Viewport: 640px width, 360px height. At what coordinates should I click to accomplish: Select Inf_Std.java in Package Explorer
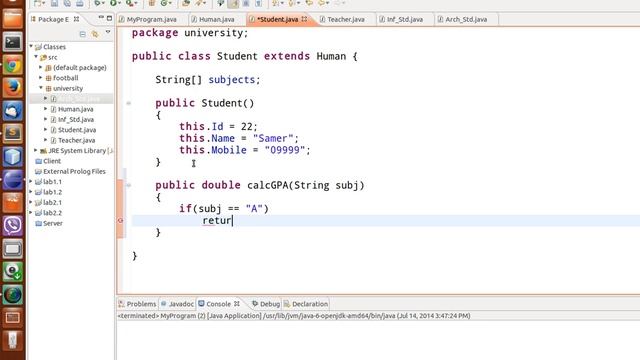point(76,120)
